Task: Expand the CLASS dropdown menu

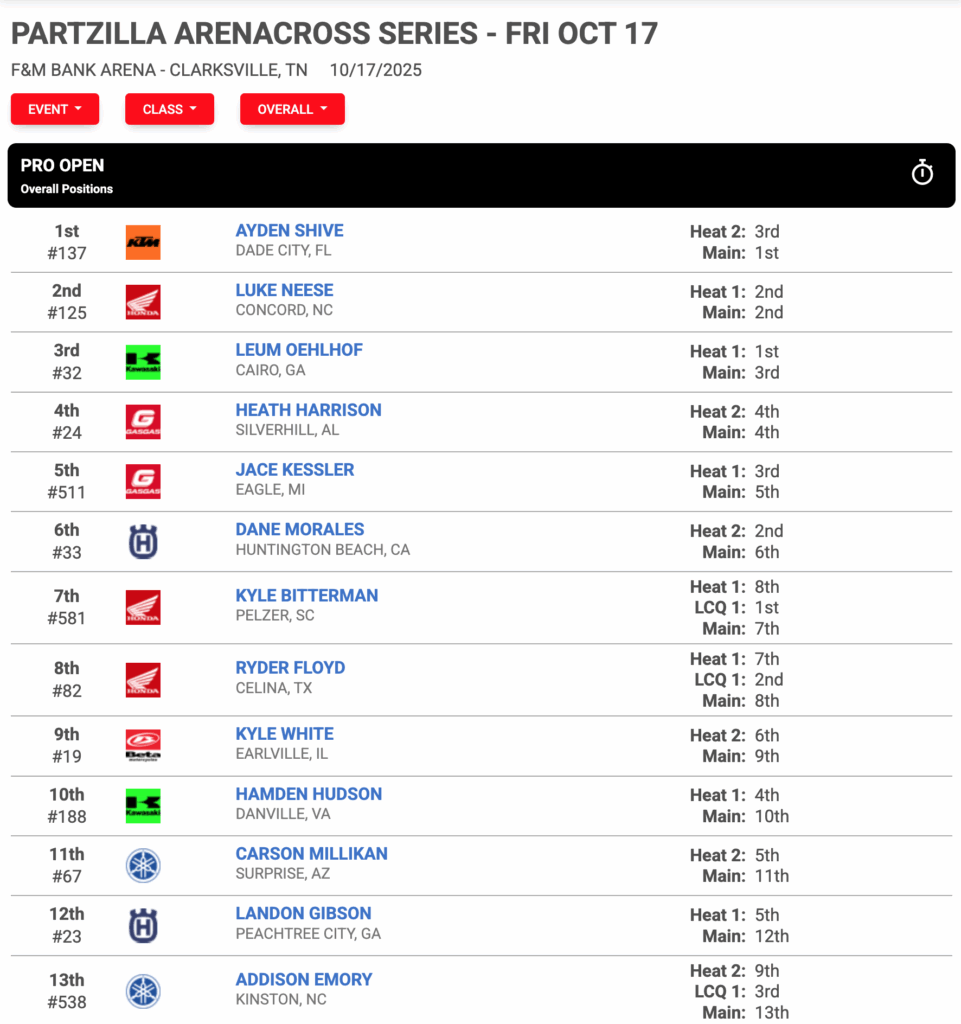Action: point(170,109)
